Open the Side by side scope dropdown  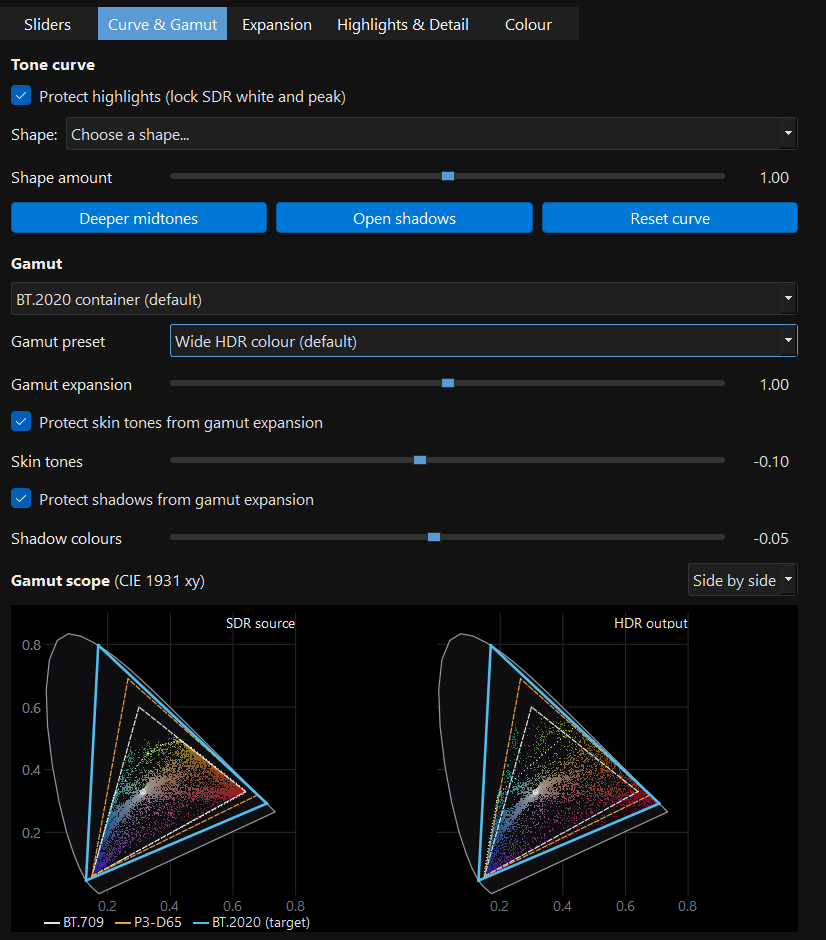coord(743,580)
